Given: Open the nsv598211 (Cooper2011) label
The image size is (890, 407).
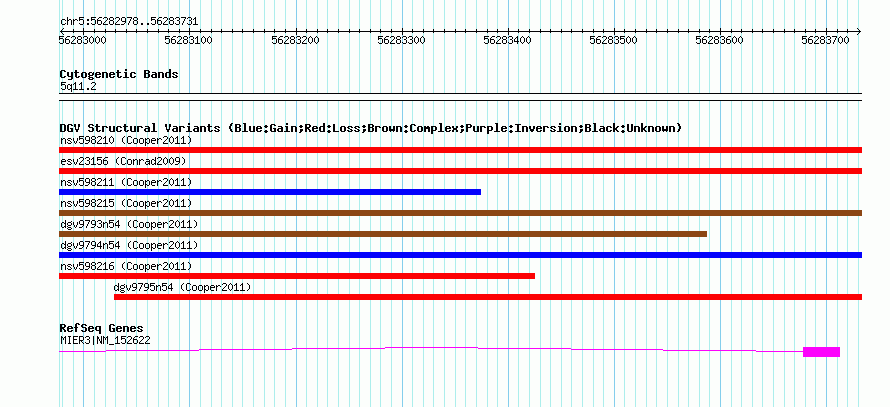Looking at the screenshot, I should [x=126, y=182].
